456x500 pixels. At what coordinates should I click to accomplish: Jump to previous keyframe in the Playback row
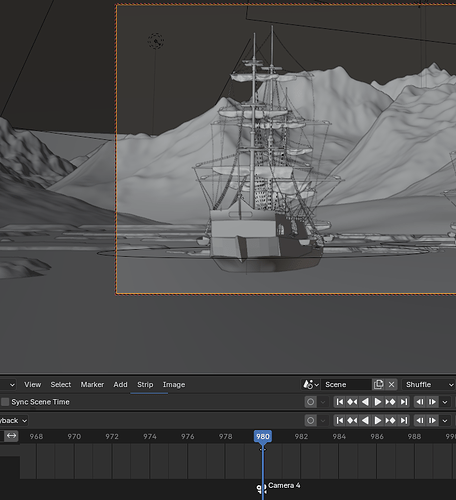click(352, 421)
